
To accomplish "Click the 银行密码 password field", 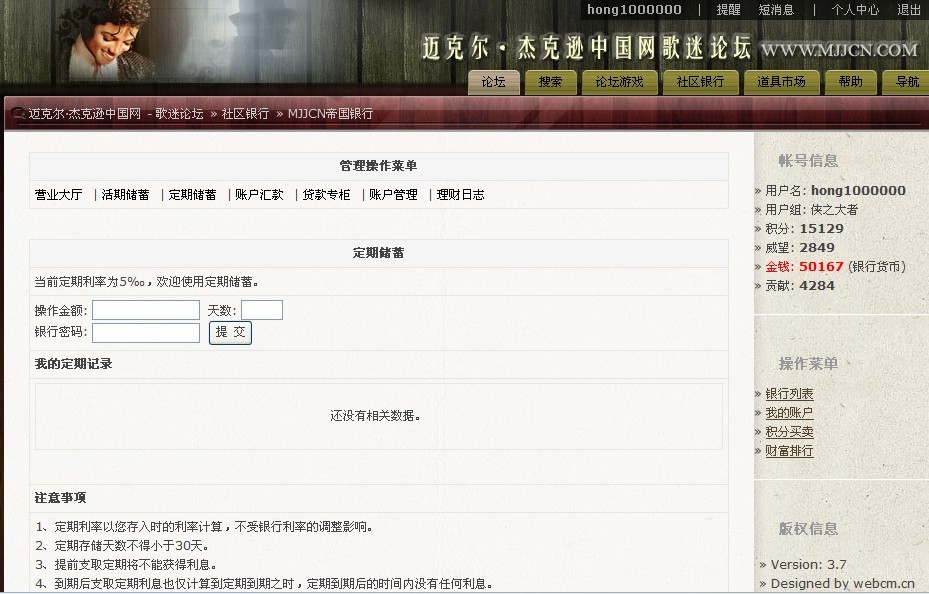I will tap(146, 333).
